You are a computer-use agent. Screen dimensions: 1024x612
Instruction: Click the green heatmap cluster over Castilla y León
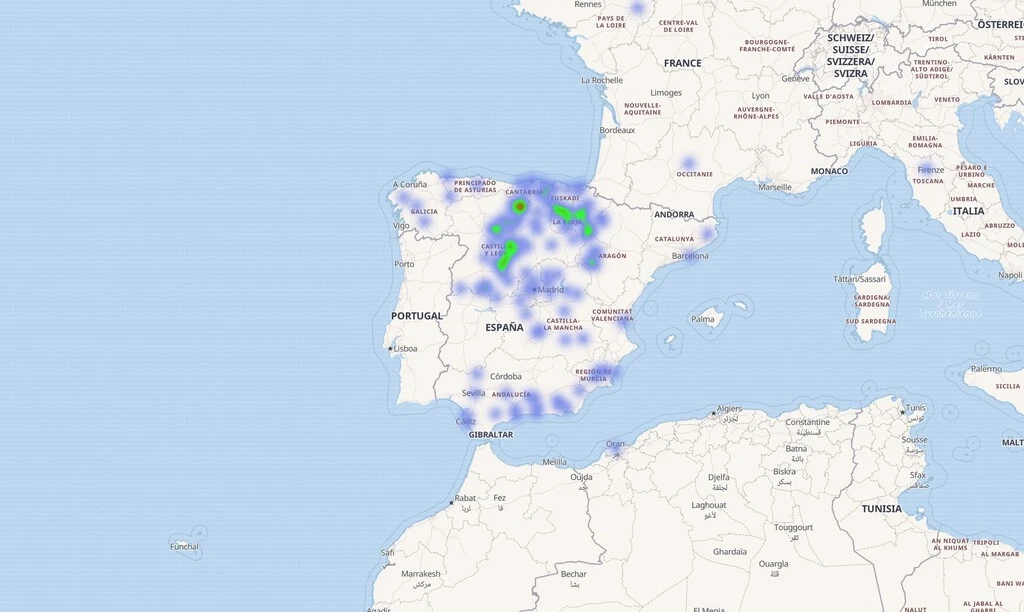pos(507,255)
